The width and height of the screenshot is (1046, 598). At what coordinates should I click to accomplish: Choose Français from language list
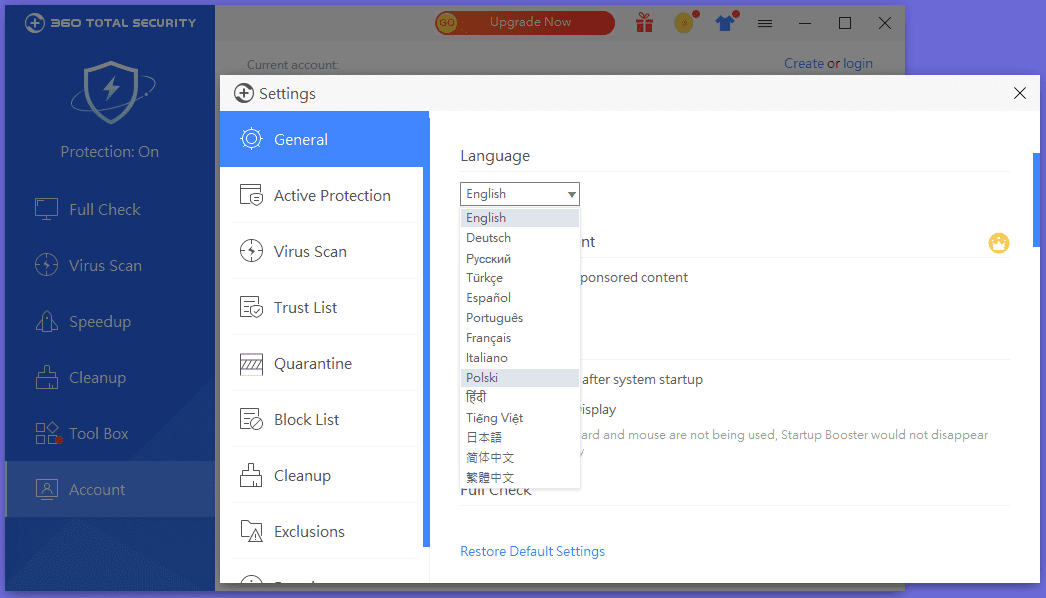520,338
